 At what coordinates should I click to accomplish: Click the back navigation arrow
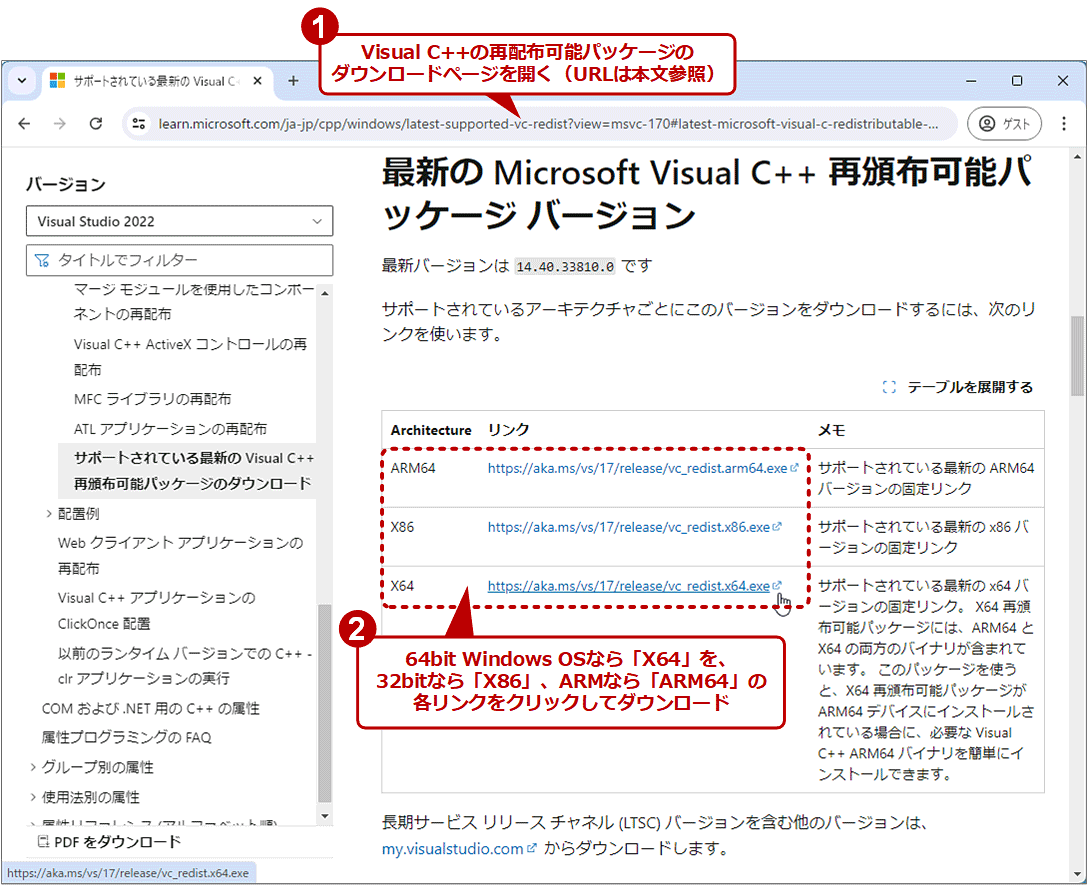click(24, 123)
